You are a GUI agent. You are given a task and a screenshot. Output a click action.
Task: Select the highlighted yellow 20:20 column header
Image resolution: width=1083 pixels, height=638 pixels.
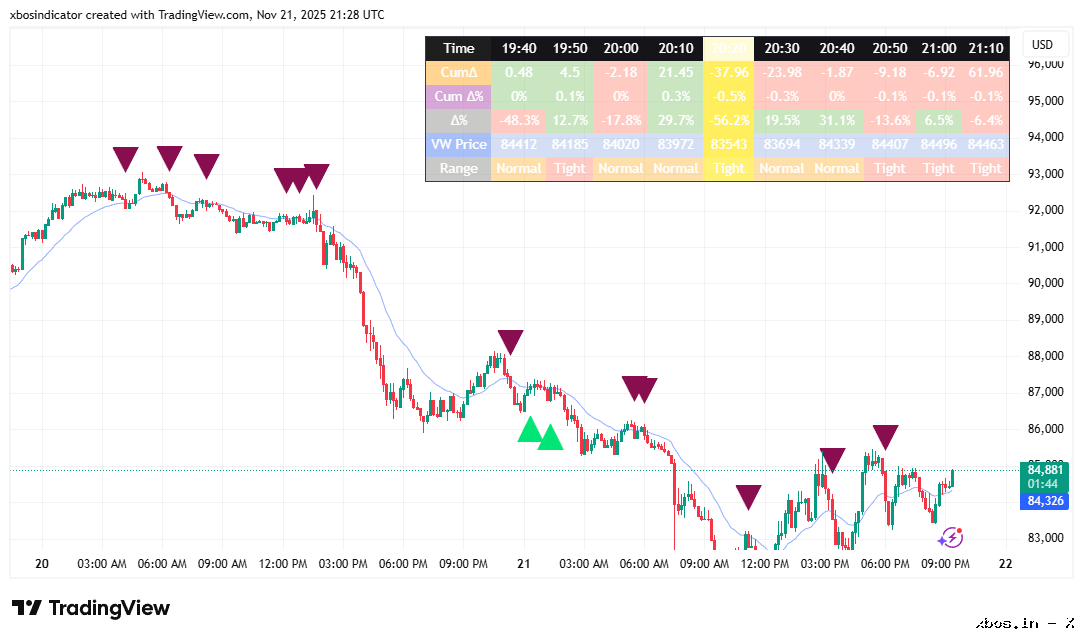point(729,48)
